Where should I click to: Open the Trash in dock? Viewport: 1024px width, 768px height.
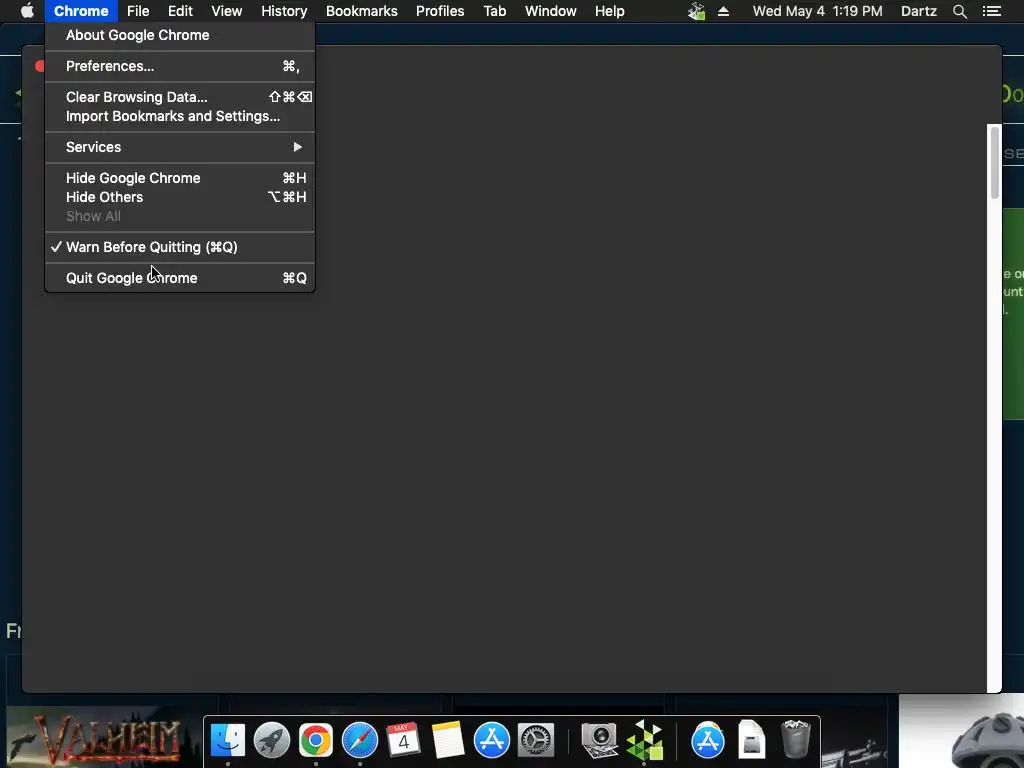(x=795, y=740)
